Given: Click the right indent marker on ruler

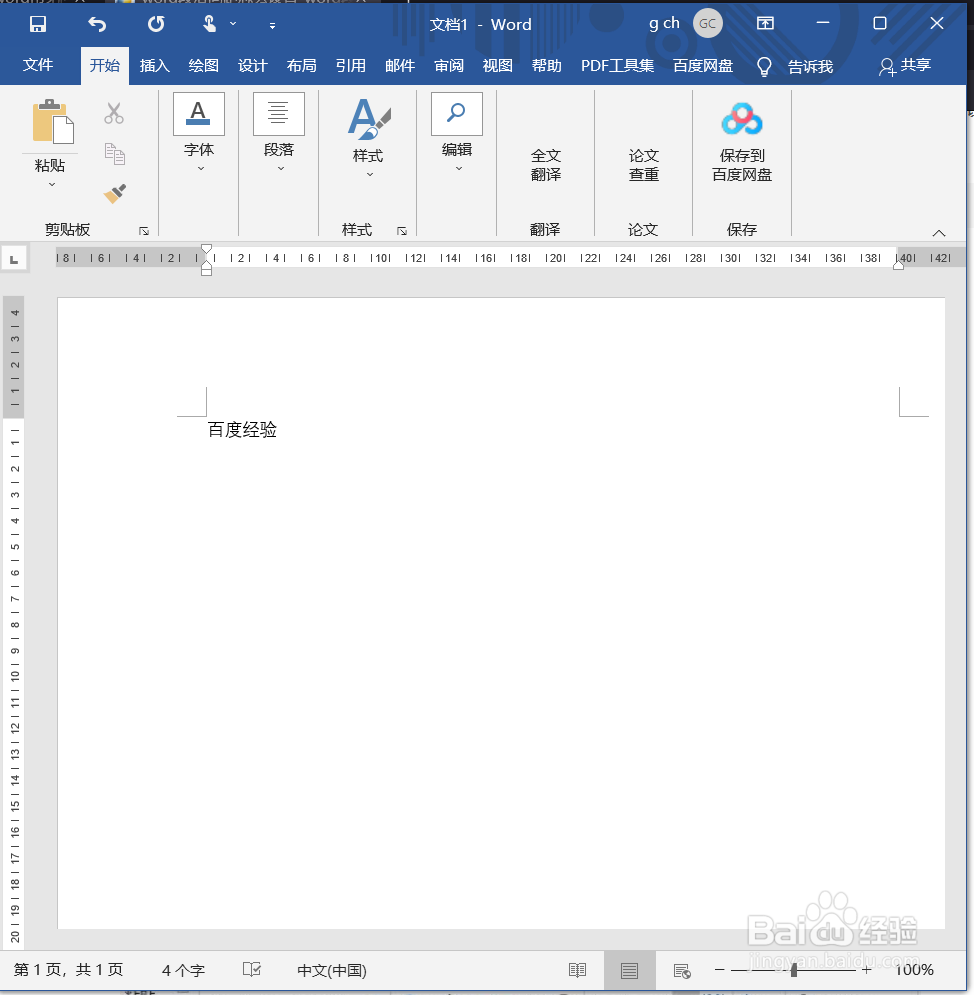Looking at the screenshot, I should [898, 265].
